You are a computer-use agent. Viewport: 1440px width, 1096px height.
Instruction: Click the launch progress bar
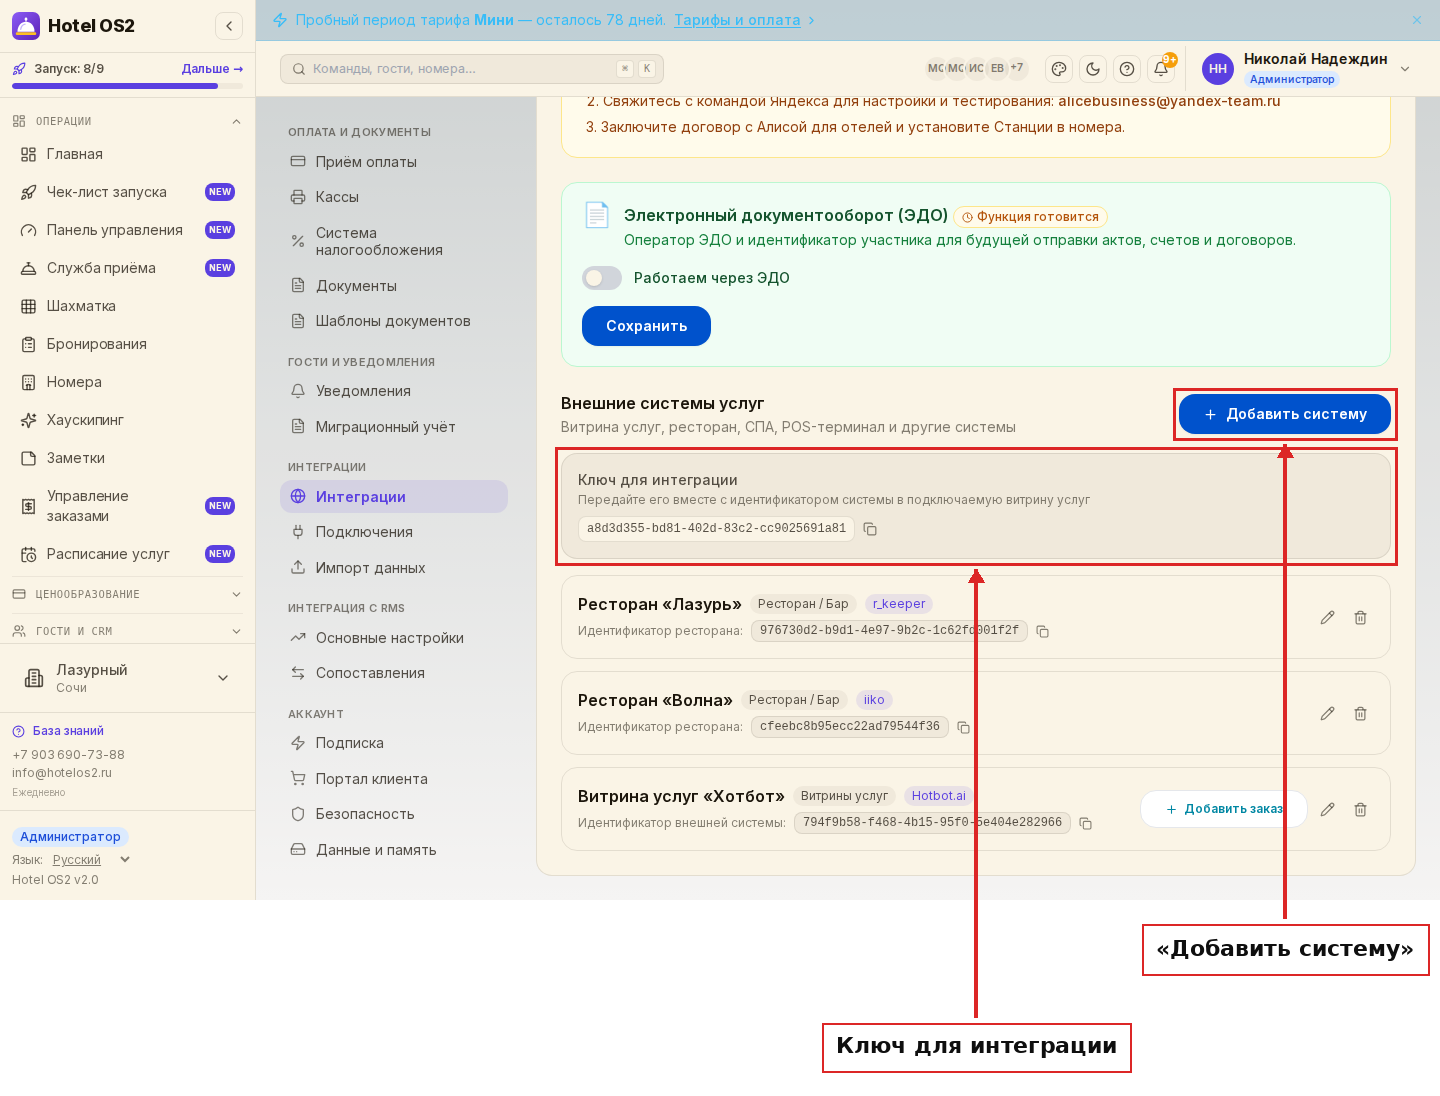(127, 86)
